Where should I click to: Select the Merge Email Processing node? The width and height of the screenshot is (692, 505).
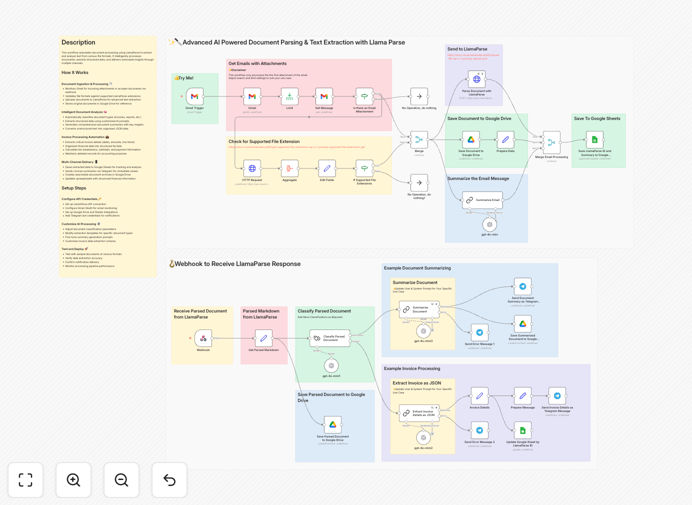(x=552, y=142)
